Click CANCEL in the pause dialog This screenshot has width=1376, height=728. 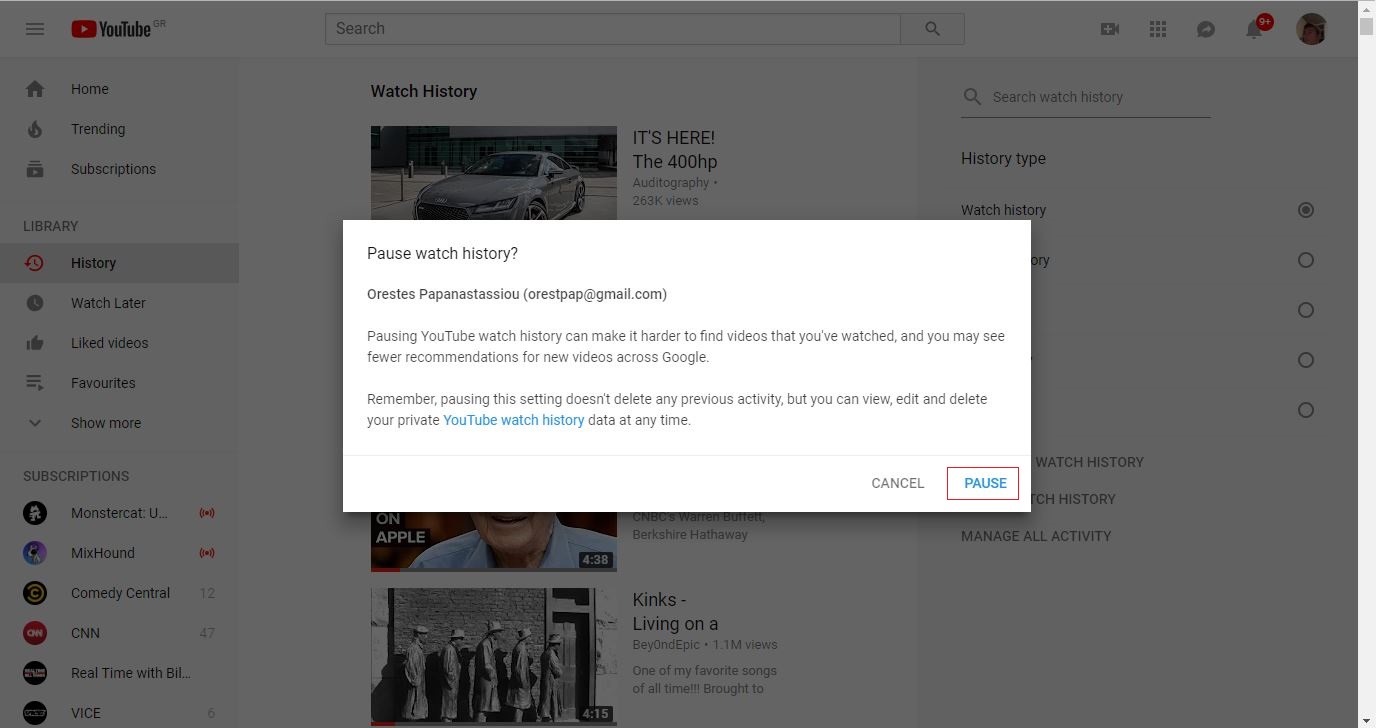point(898,483)
